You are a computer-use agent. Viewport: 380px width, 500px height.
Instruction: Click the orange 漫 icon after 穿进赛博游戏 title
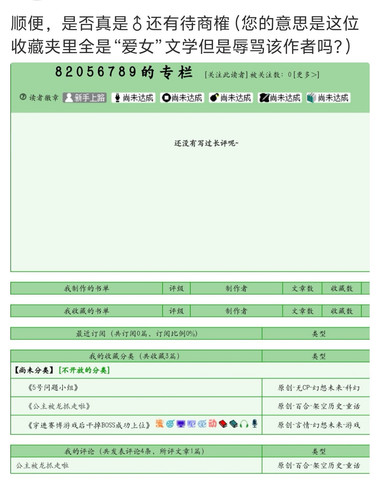pos(160,424)
